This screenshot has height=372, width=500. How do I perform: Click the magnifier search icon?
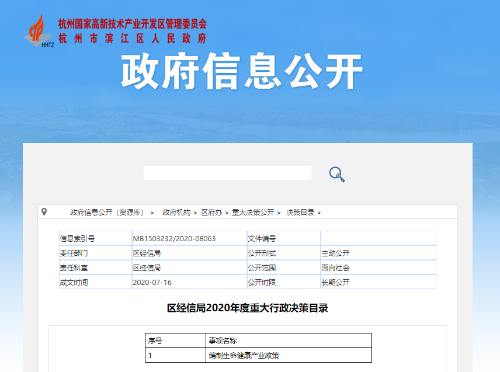pos(337,174)
